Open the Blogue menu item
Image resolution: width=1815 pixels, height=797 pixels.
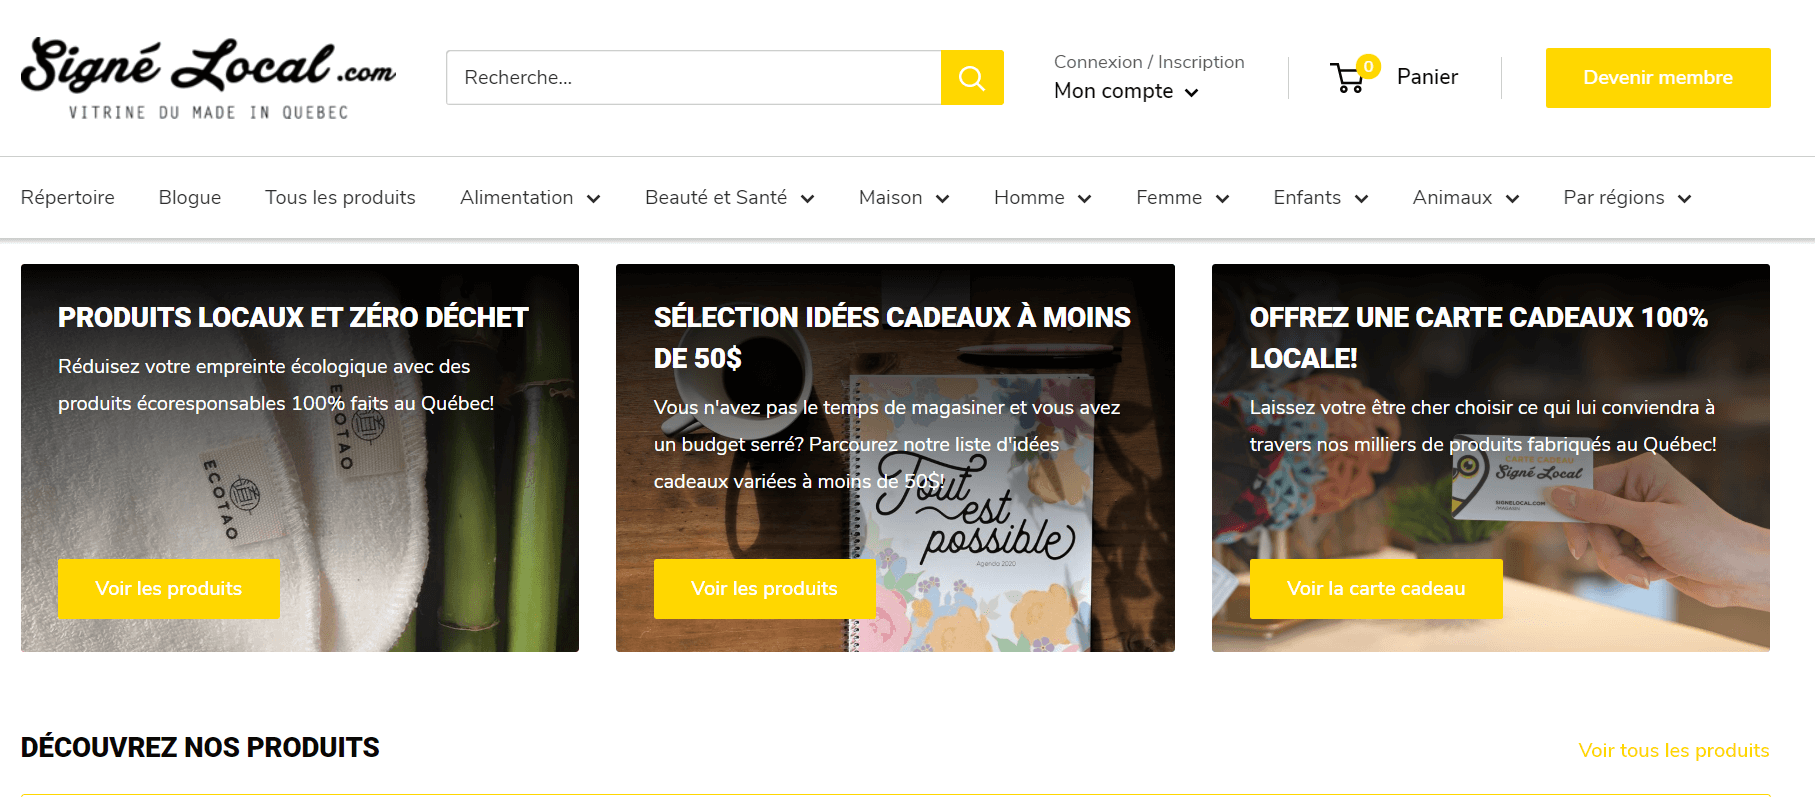(x=190, y=198)
